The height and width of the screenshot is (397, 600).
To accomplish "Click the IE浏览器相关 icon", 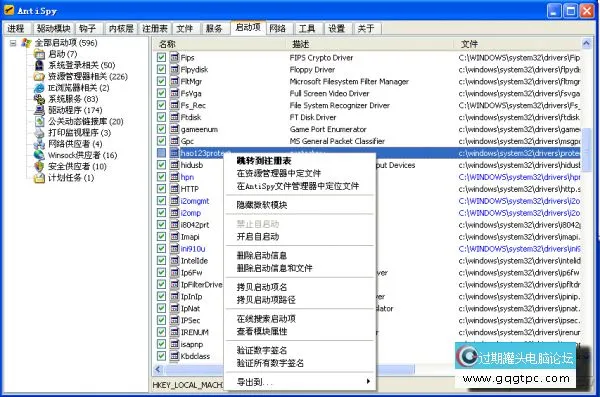I will (39, 88).
